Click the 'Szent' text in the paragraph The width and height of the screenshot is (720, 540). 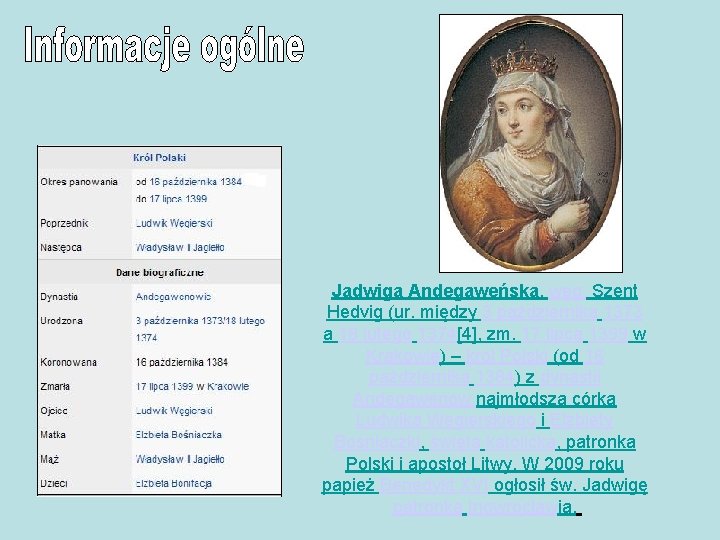(614, 291)
